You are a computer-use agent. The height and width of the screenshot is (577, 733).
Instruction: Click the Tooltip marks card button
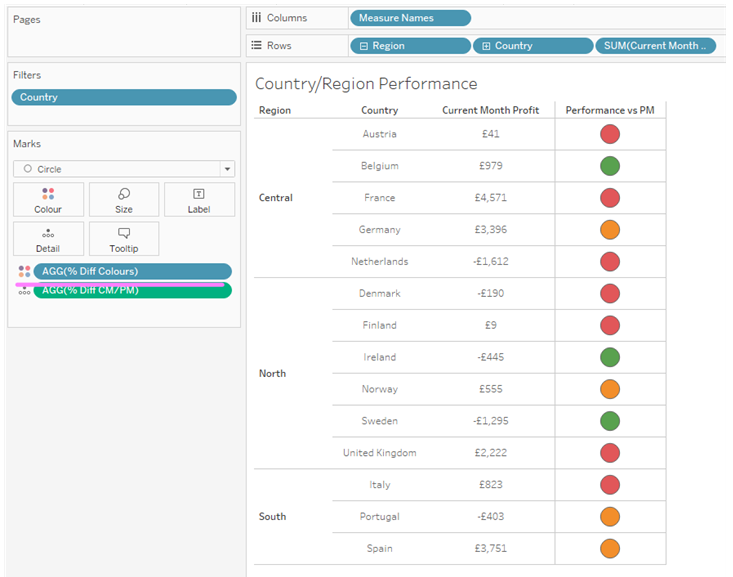coord(124,239)
